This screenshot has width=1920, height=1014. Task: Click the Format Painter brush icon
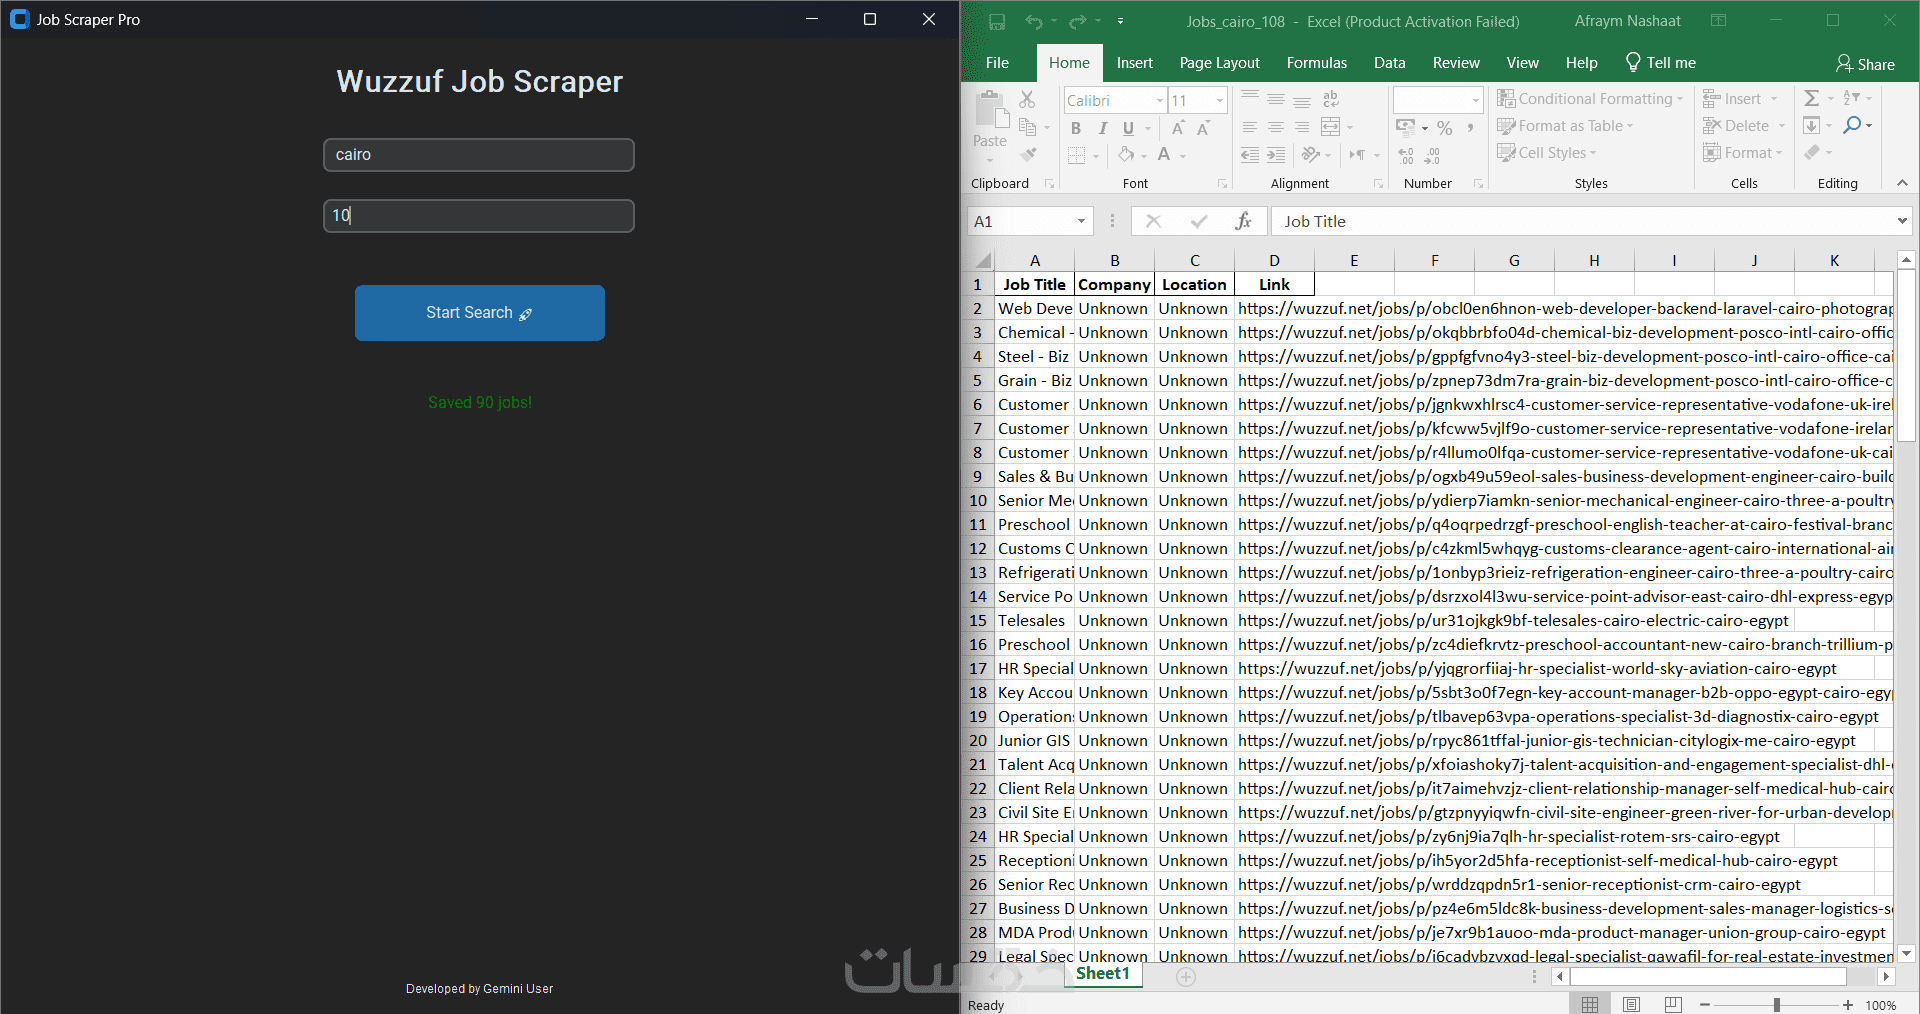(1028, 155)
